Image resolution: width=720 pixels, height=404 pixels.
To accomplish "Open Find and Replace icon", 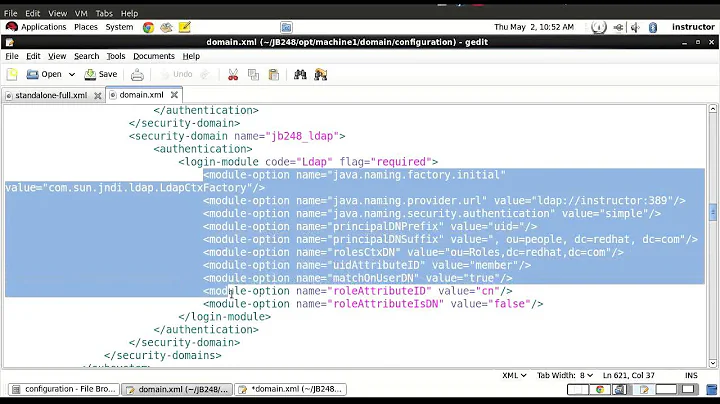I will point(321,74).
